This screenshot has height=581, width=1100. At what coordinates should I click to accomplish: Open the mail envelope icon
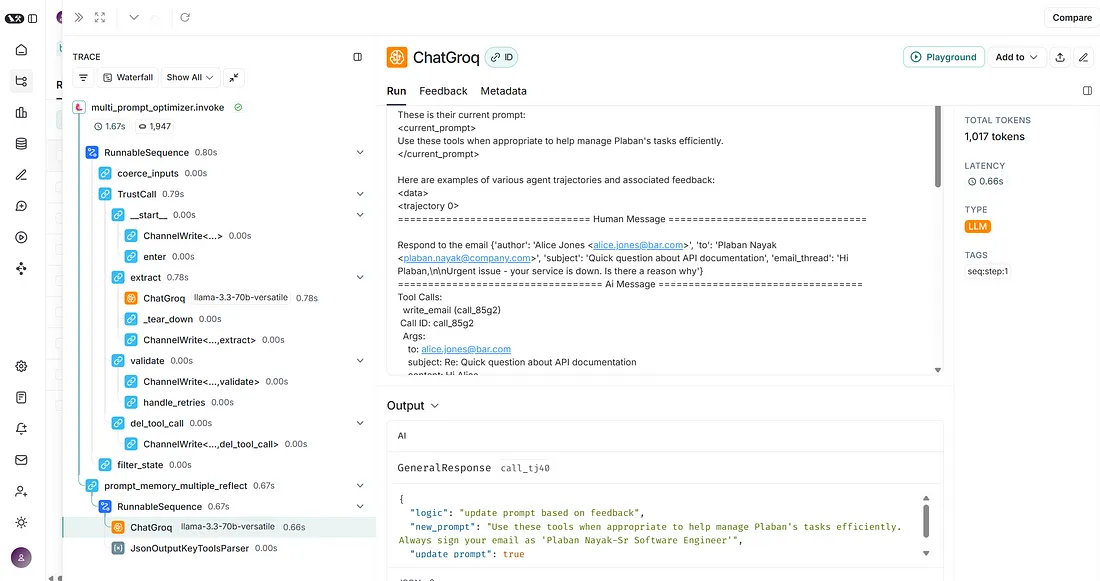(21, 460)
